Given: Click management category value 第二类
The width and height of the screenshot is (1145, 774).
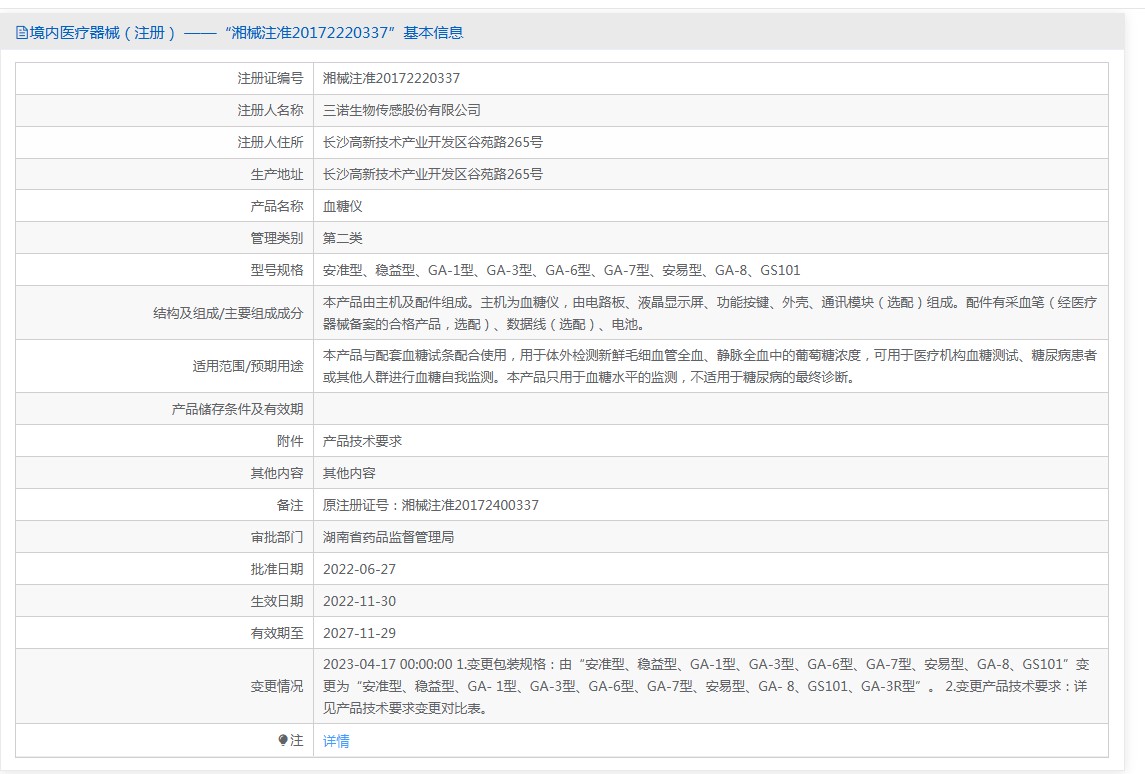Looking at the screenshot, I should click(342, 238).
